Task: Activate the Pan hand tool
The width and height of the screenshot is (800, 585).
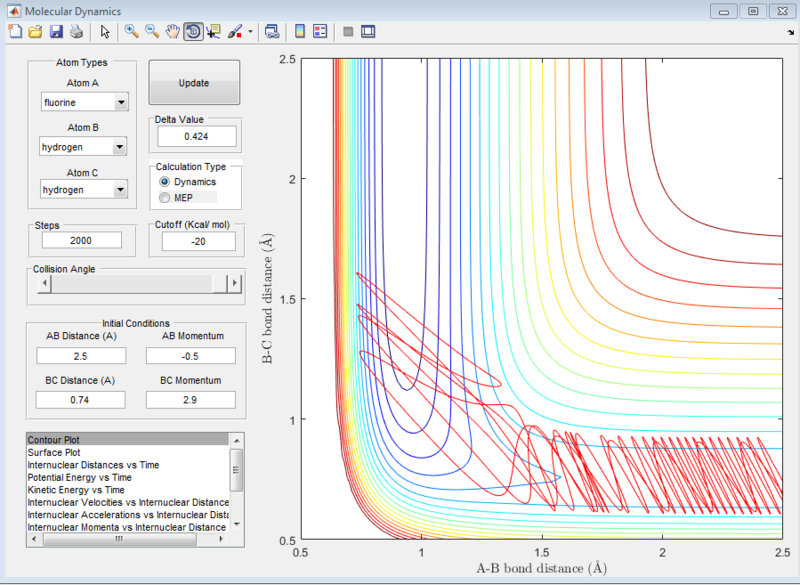Action: 173,31
